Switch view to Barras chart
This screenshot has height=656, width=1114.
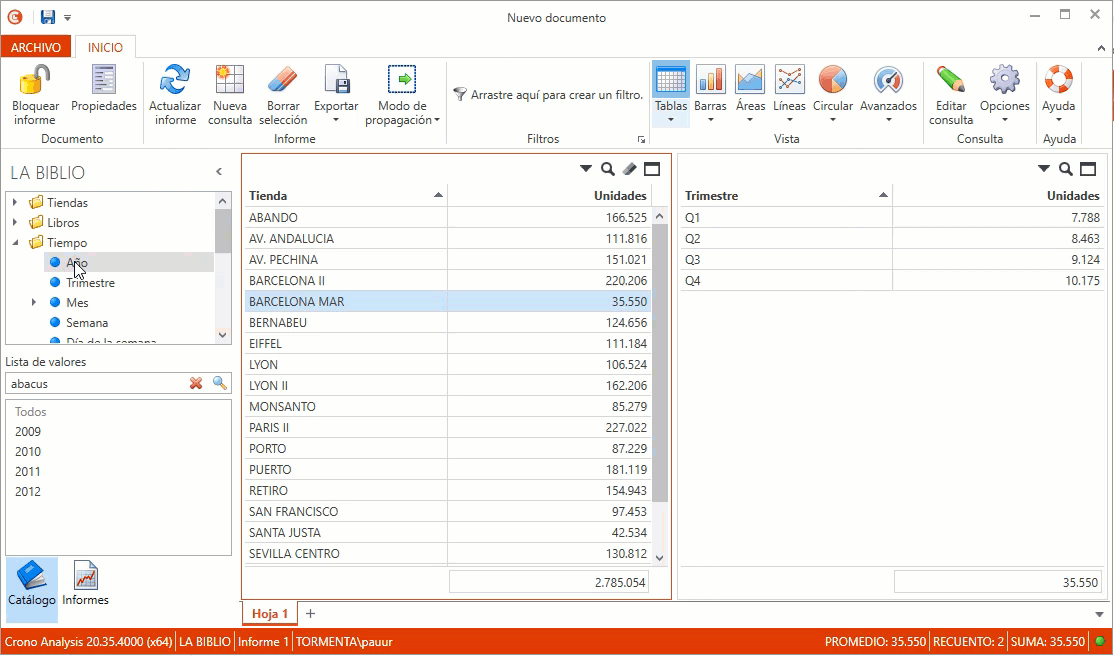coord(710,80)
